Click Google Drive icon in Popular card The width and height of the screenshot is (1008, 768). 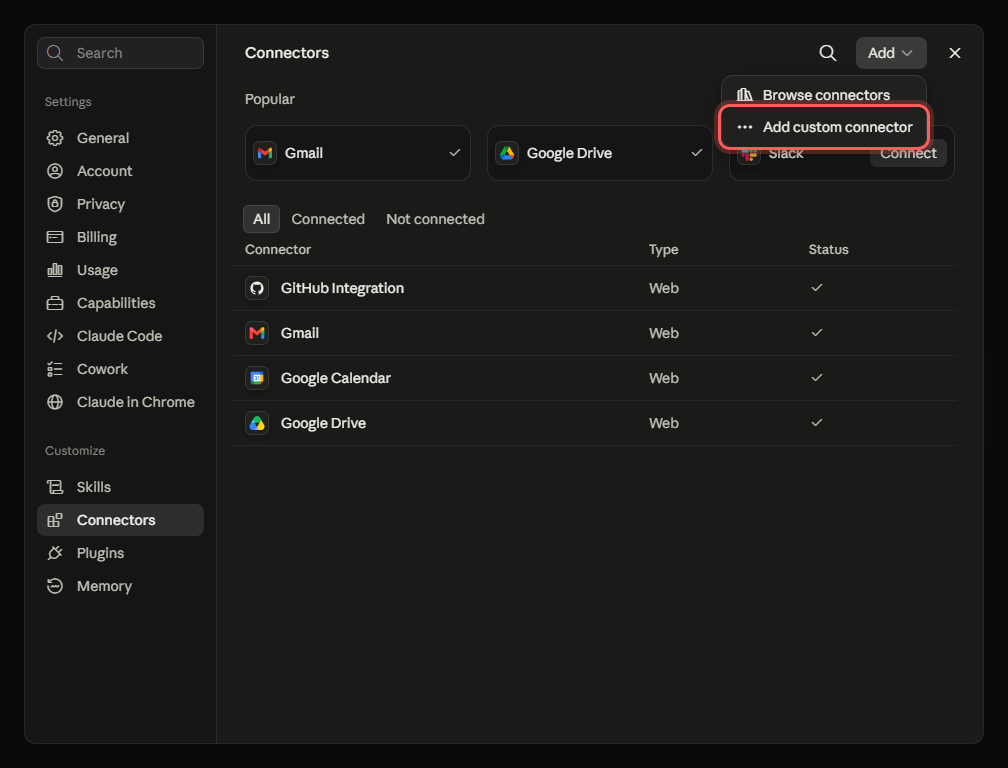point(507,153)
